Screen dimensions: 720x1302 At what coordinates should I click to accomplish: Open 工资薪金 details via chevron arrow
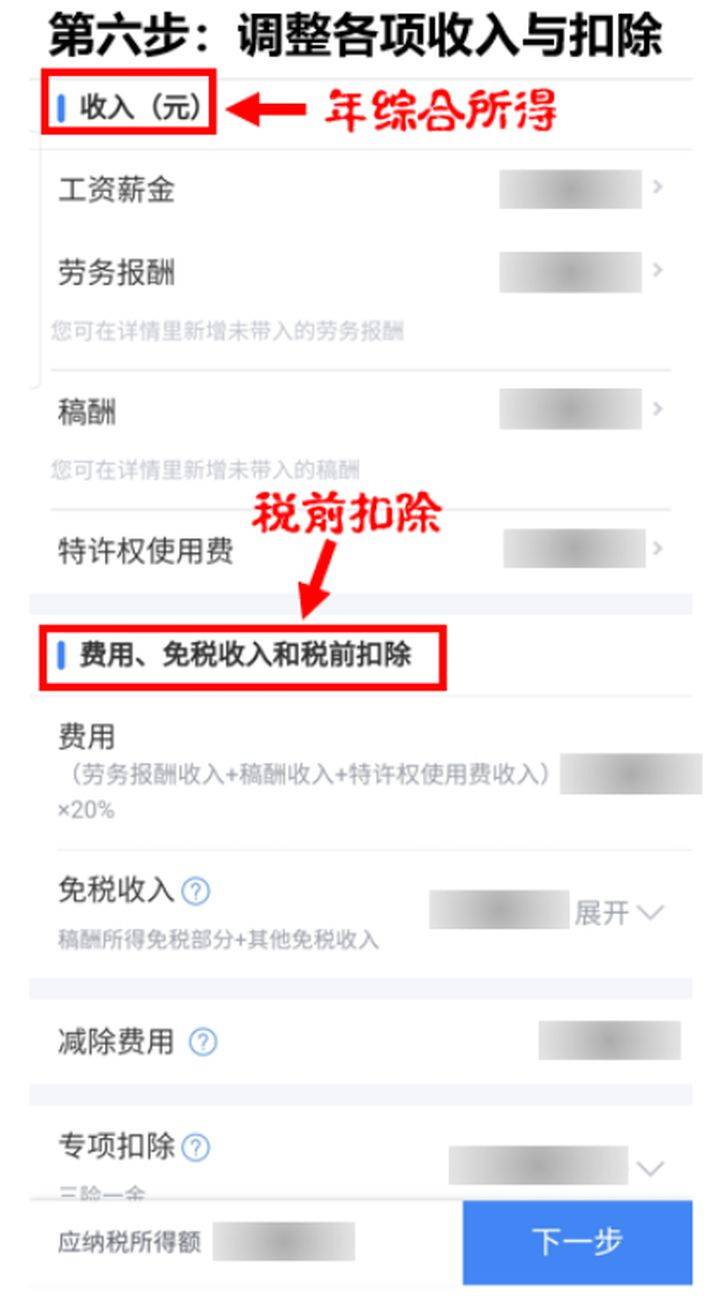[657, 188]
